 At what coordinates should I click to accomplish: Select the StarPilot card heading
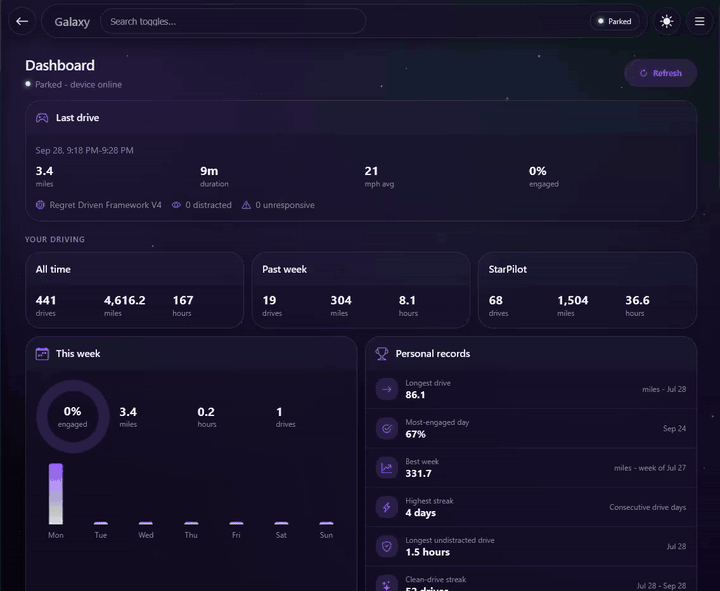507,270
